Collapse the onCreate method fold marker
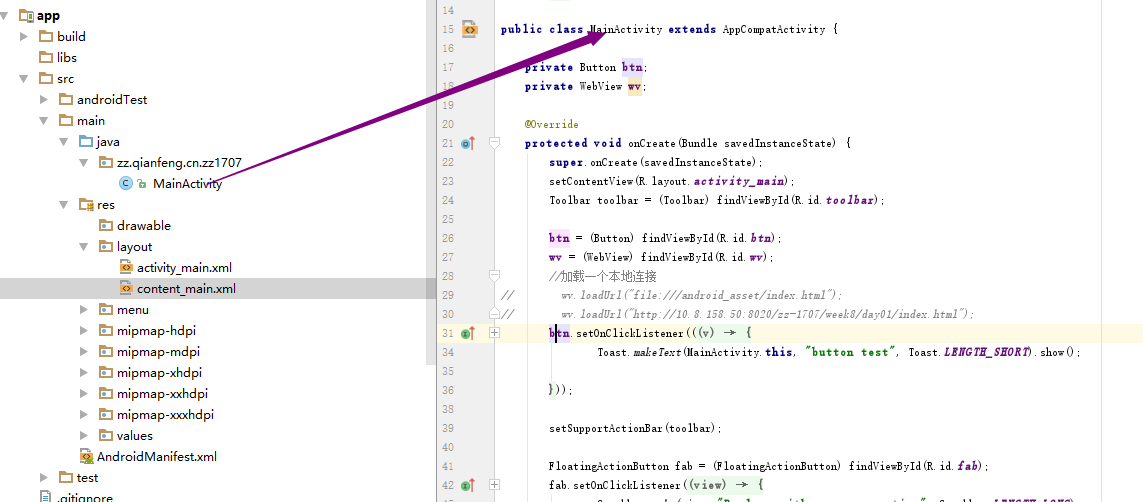The width and height of the screenshot is (1143, 502). click(494, 143)
